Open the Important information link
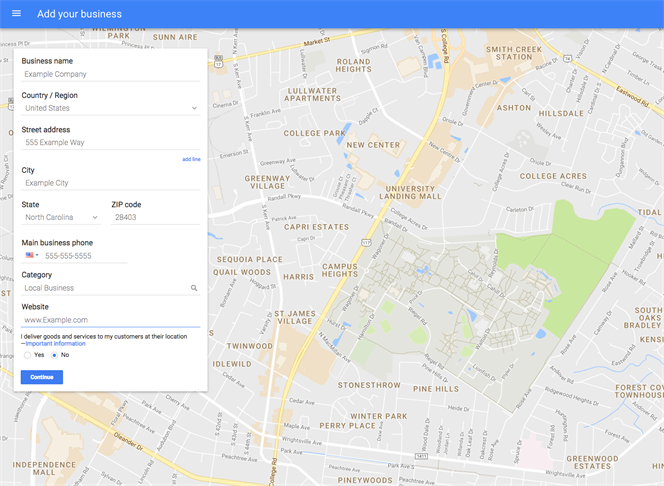The image size is (664, 486). [x=55, y=344]
